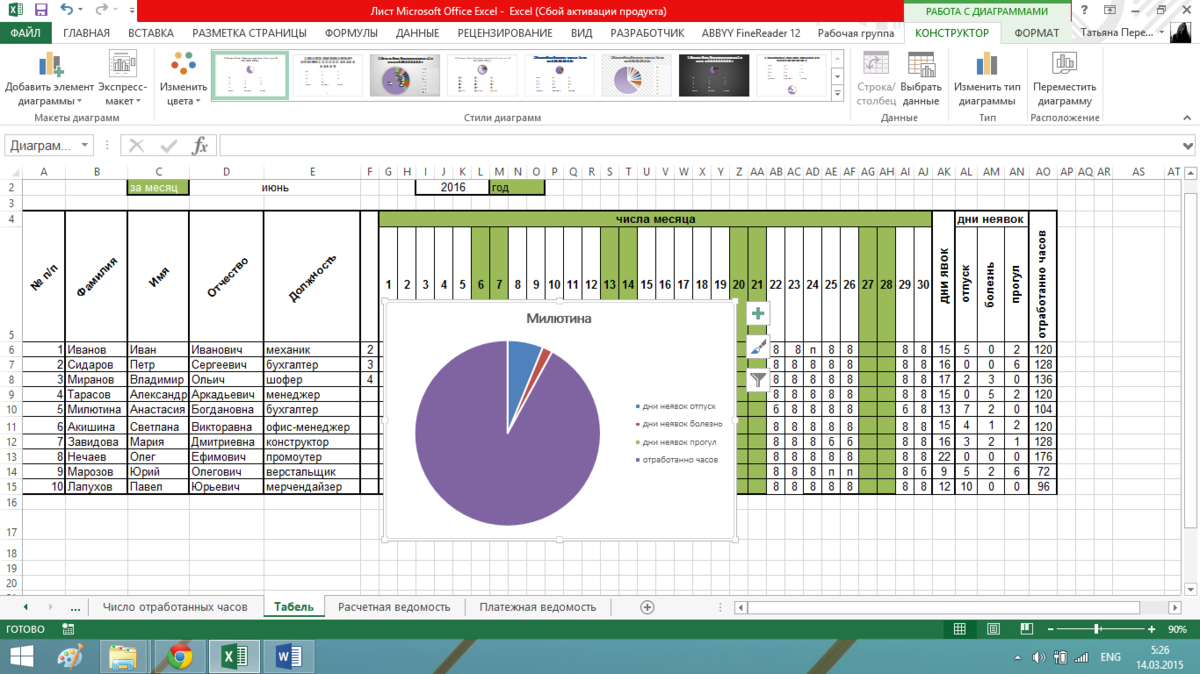The width and height of the screenshot is (1200, 674).
Task: Open Windows Start button
Action: click(20, 657)
